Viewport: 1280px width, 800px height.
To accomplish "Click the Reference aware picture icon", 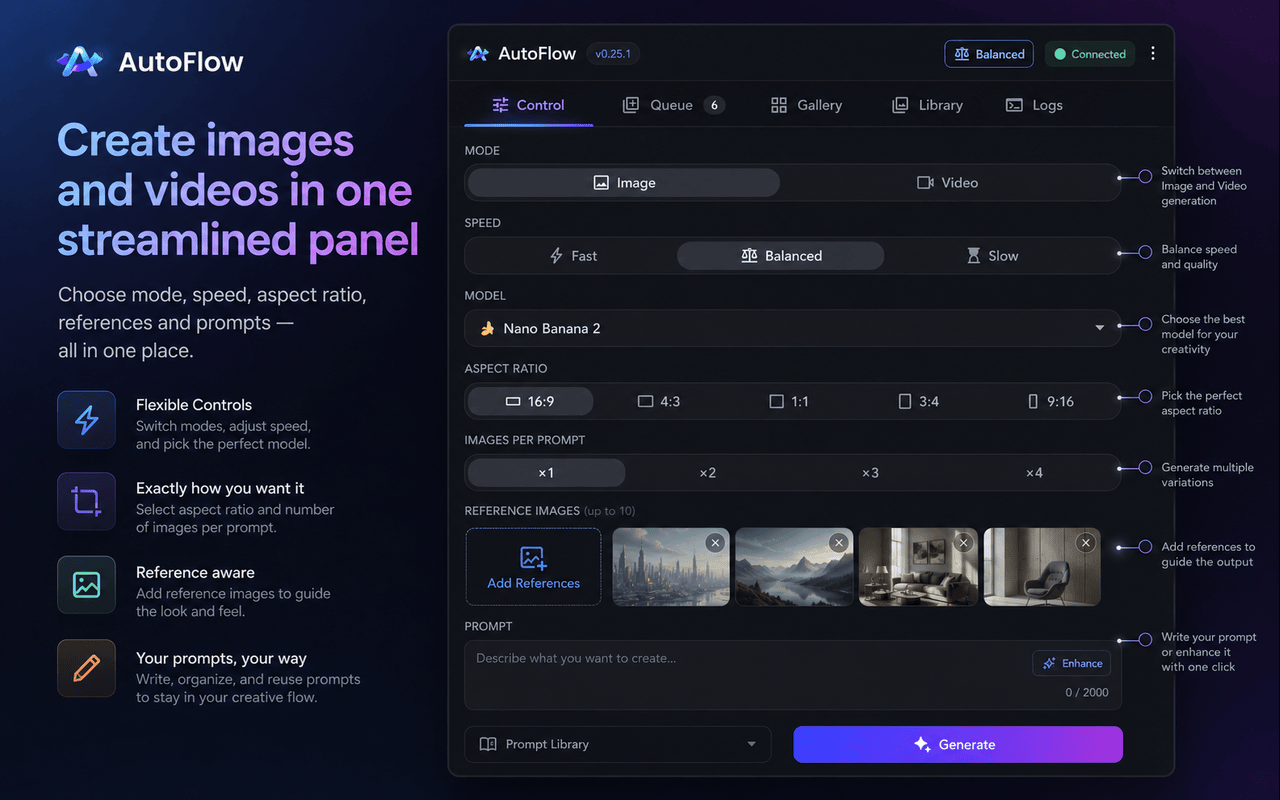I will click(x=86, y=585).
